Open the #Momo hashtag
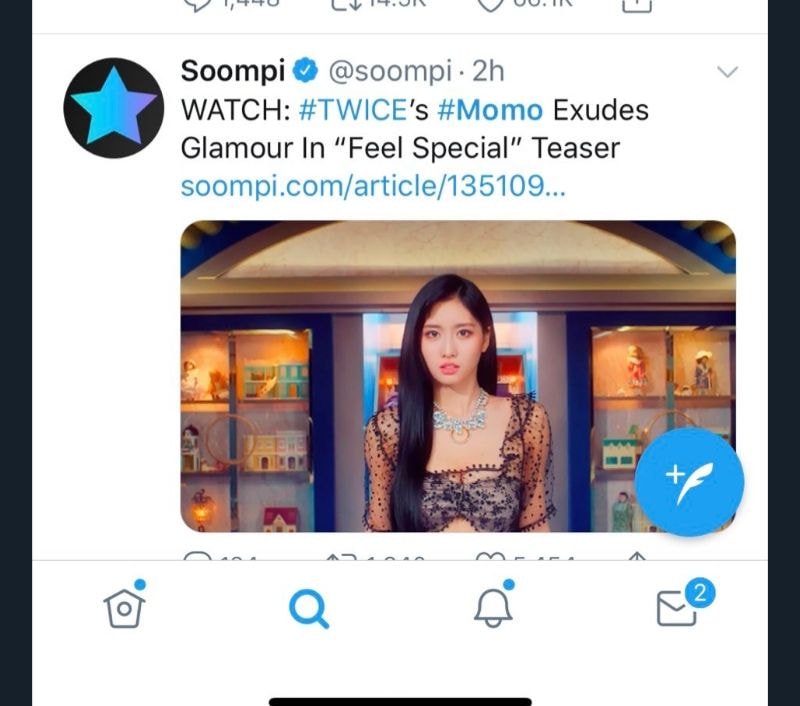The width and height of the screenshot is (800, 706). (490, 109)
